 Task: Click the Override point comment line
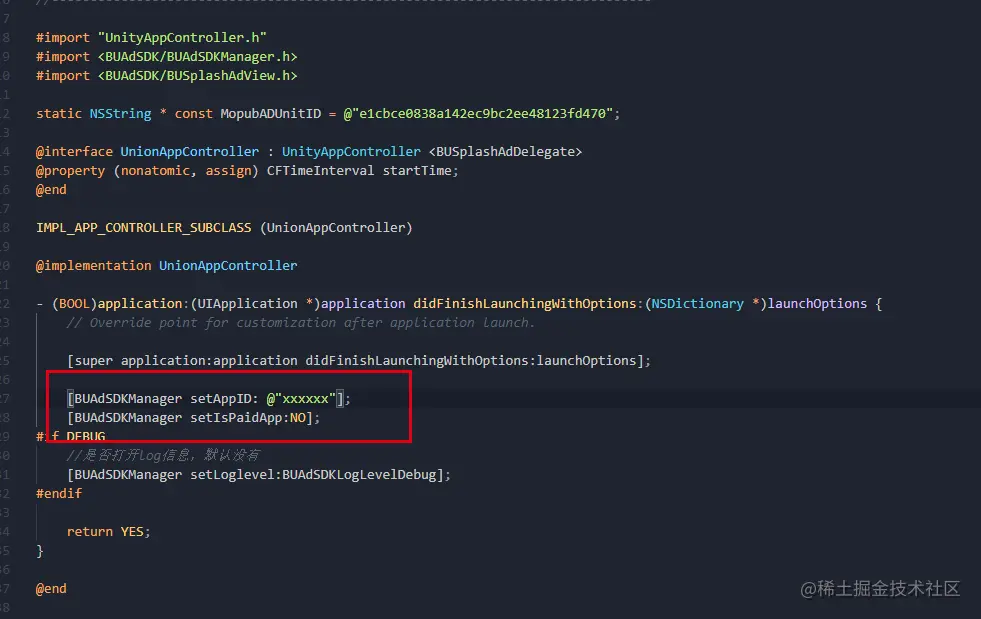300,323
